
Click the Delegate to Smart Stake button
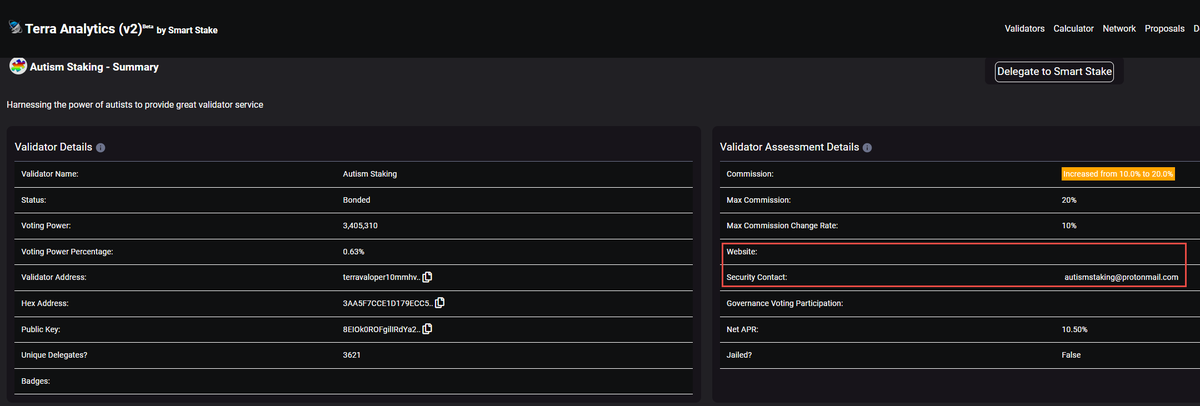coord(1055,72)
